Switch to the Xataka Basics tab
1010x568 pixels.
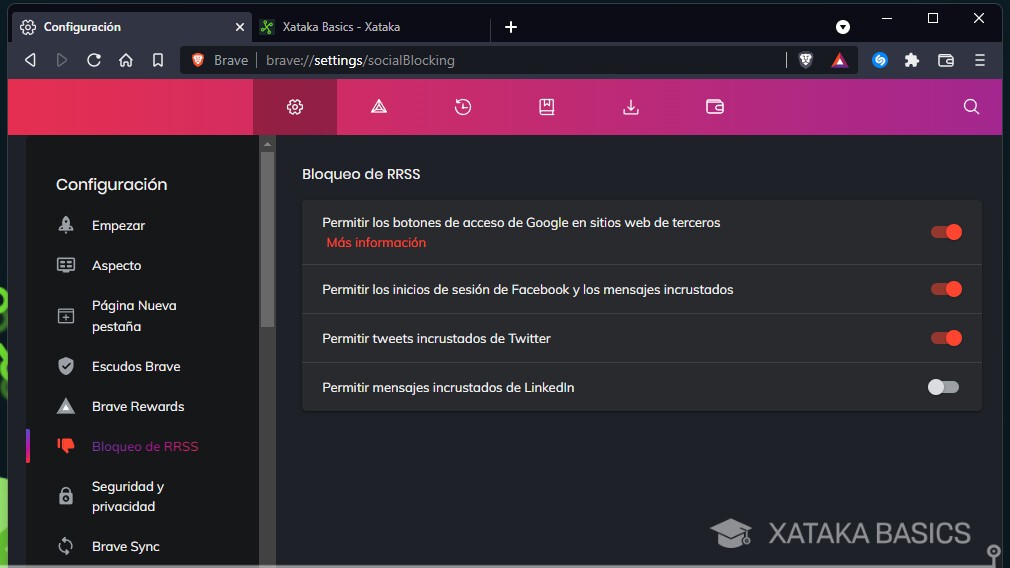point(340,27)
